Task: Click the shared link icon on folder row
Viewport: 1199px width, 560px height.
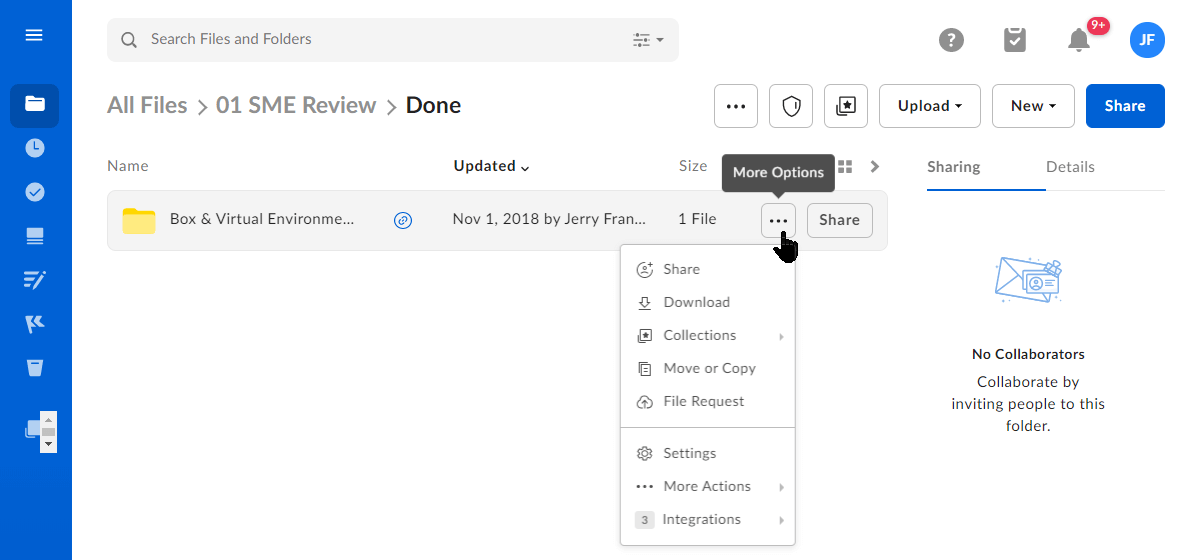Action: click(x=403, y=220)
